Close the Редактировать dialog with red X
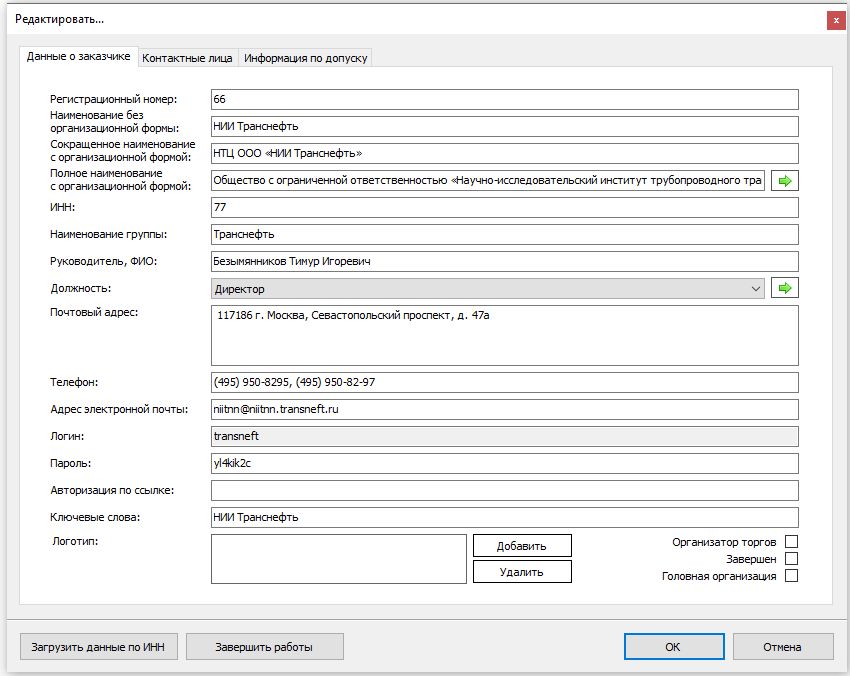Image resolution: width=850 pixels, height=676 pixels. (x=836, y=20)
